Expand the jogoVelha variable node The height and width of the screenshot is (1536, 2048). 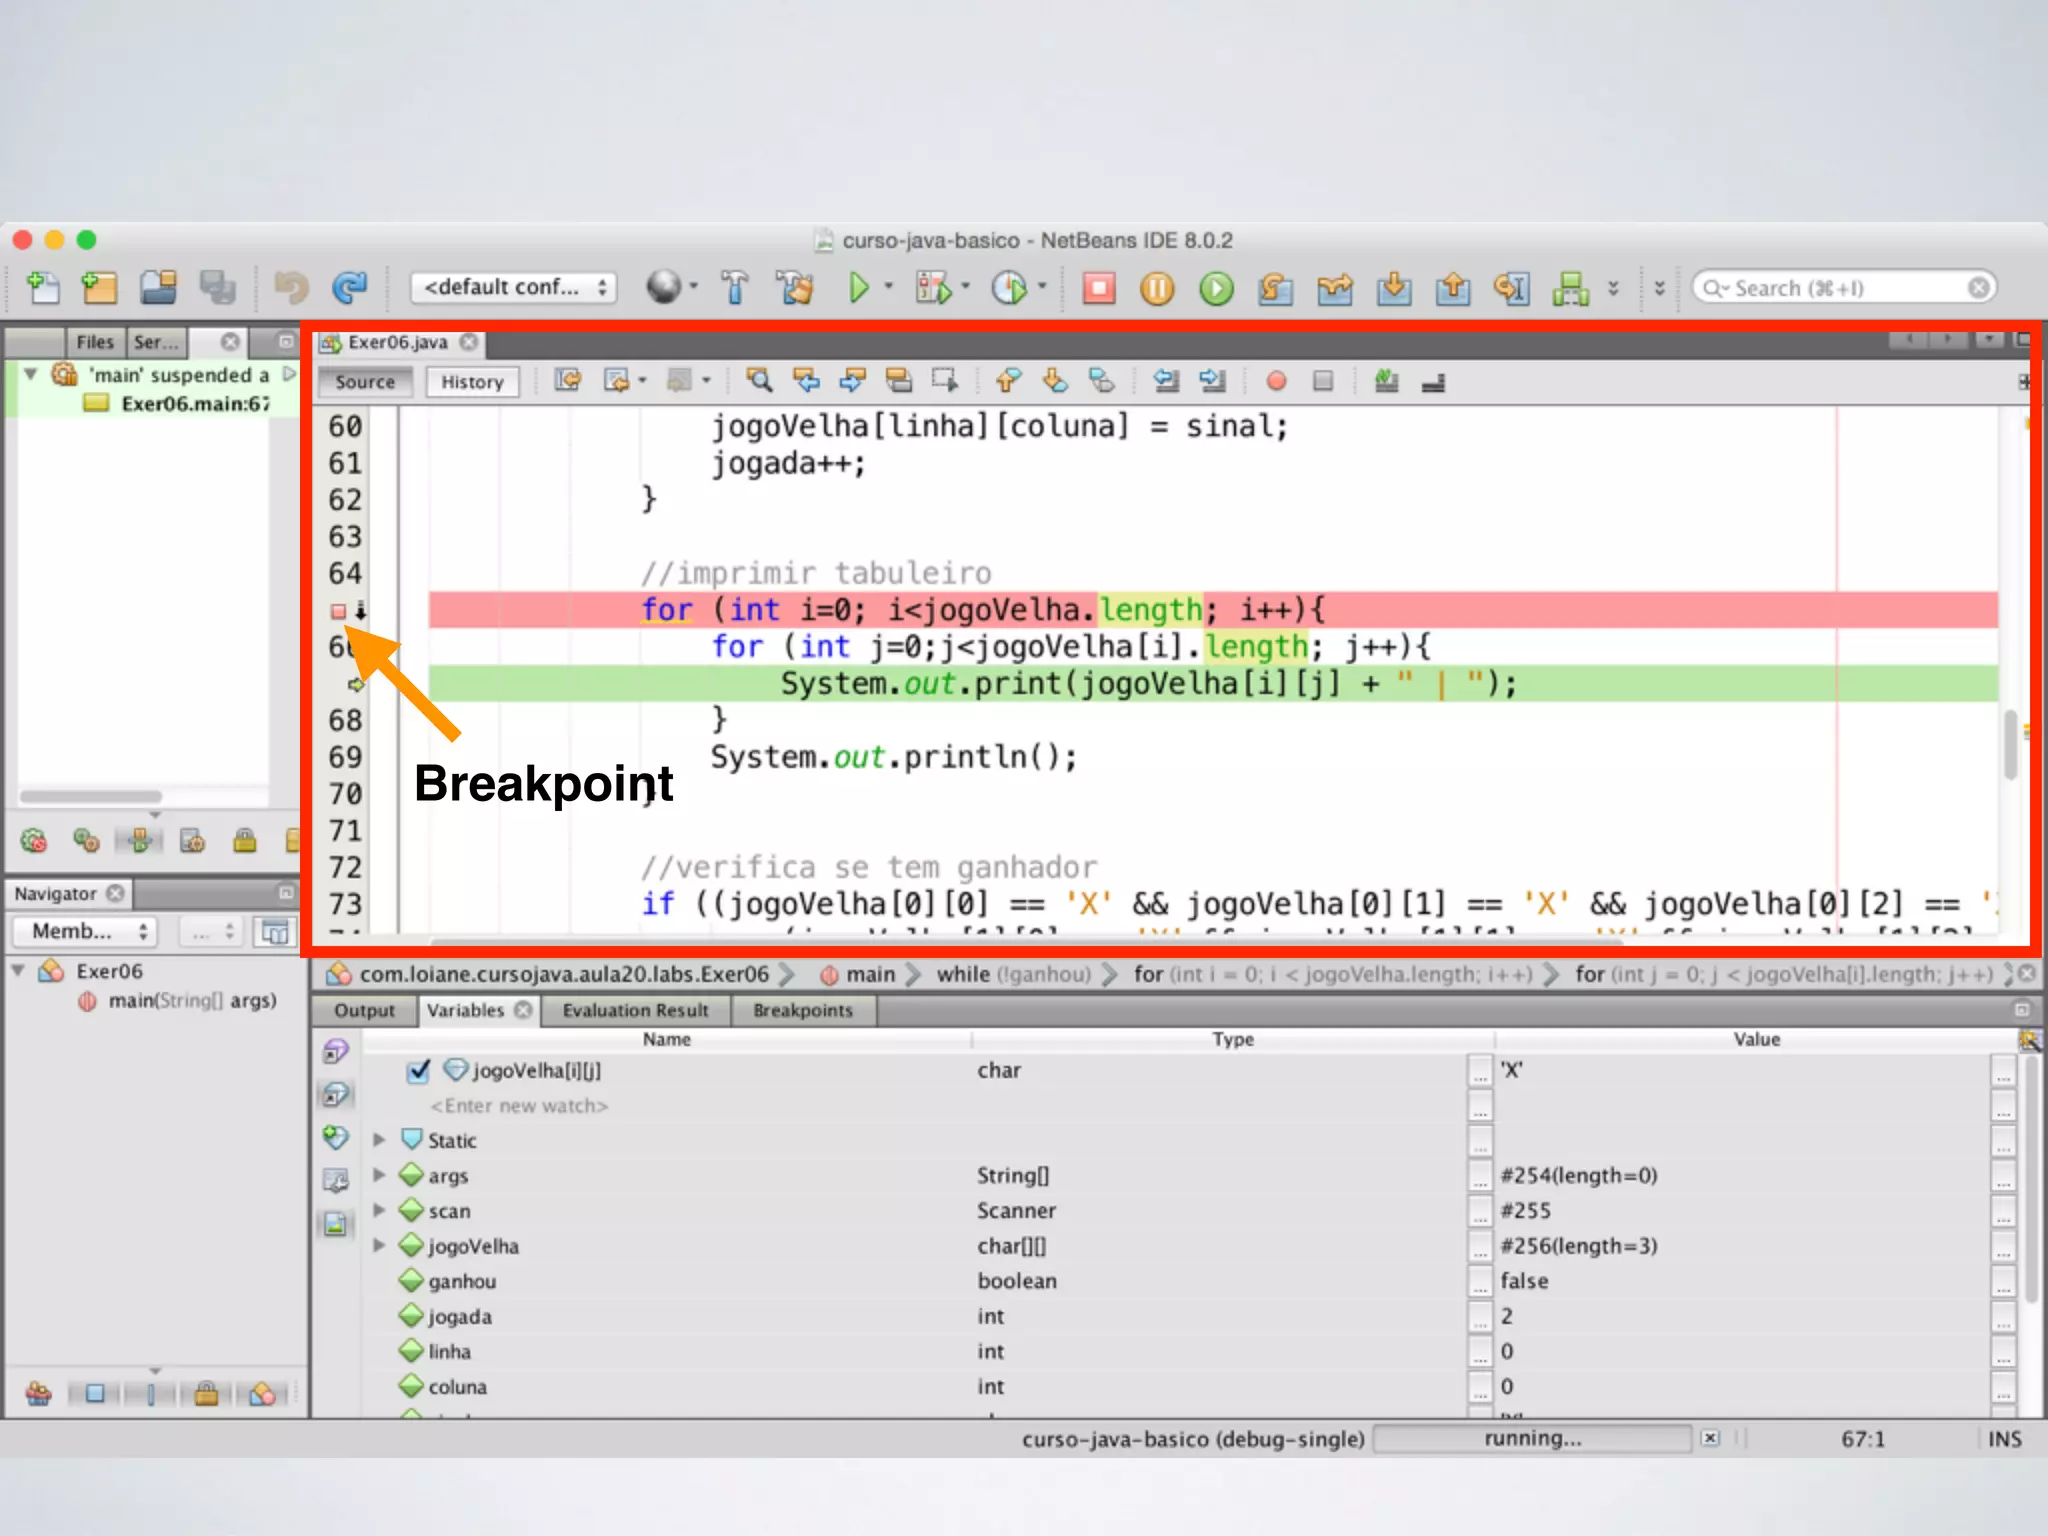[x=379, y=1246]
